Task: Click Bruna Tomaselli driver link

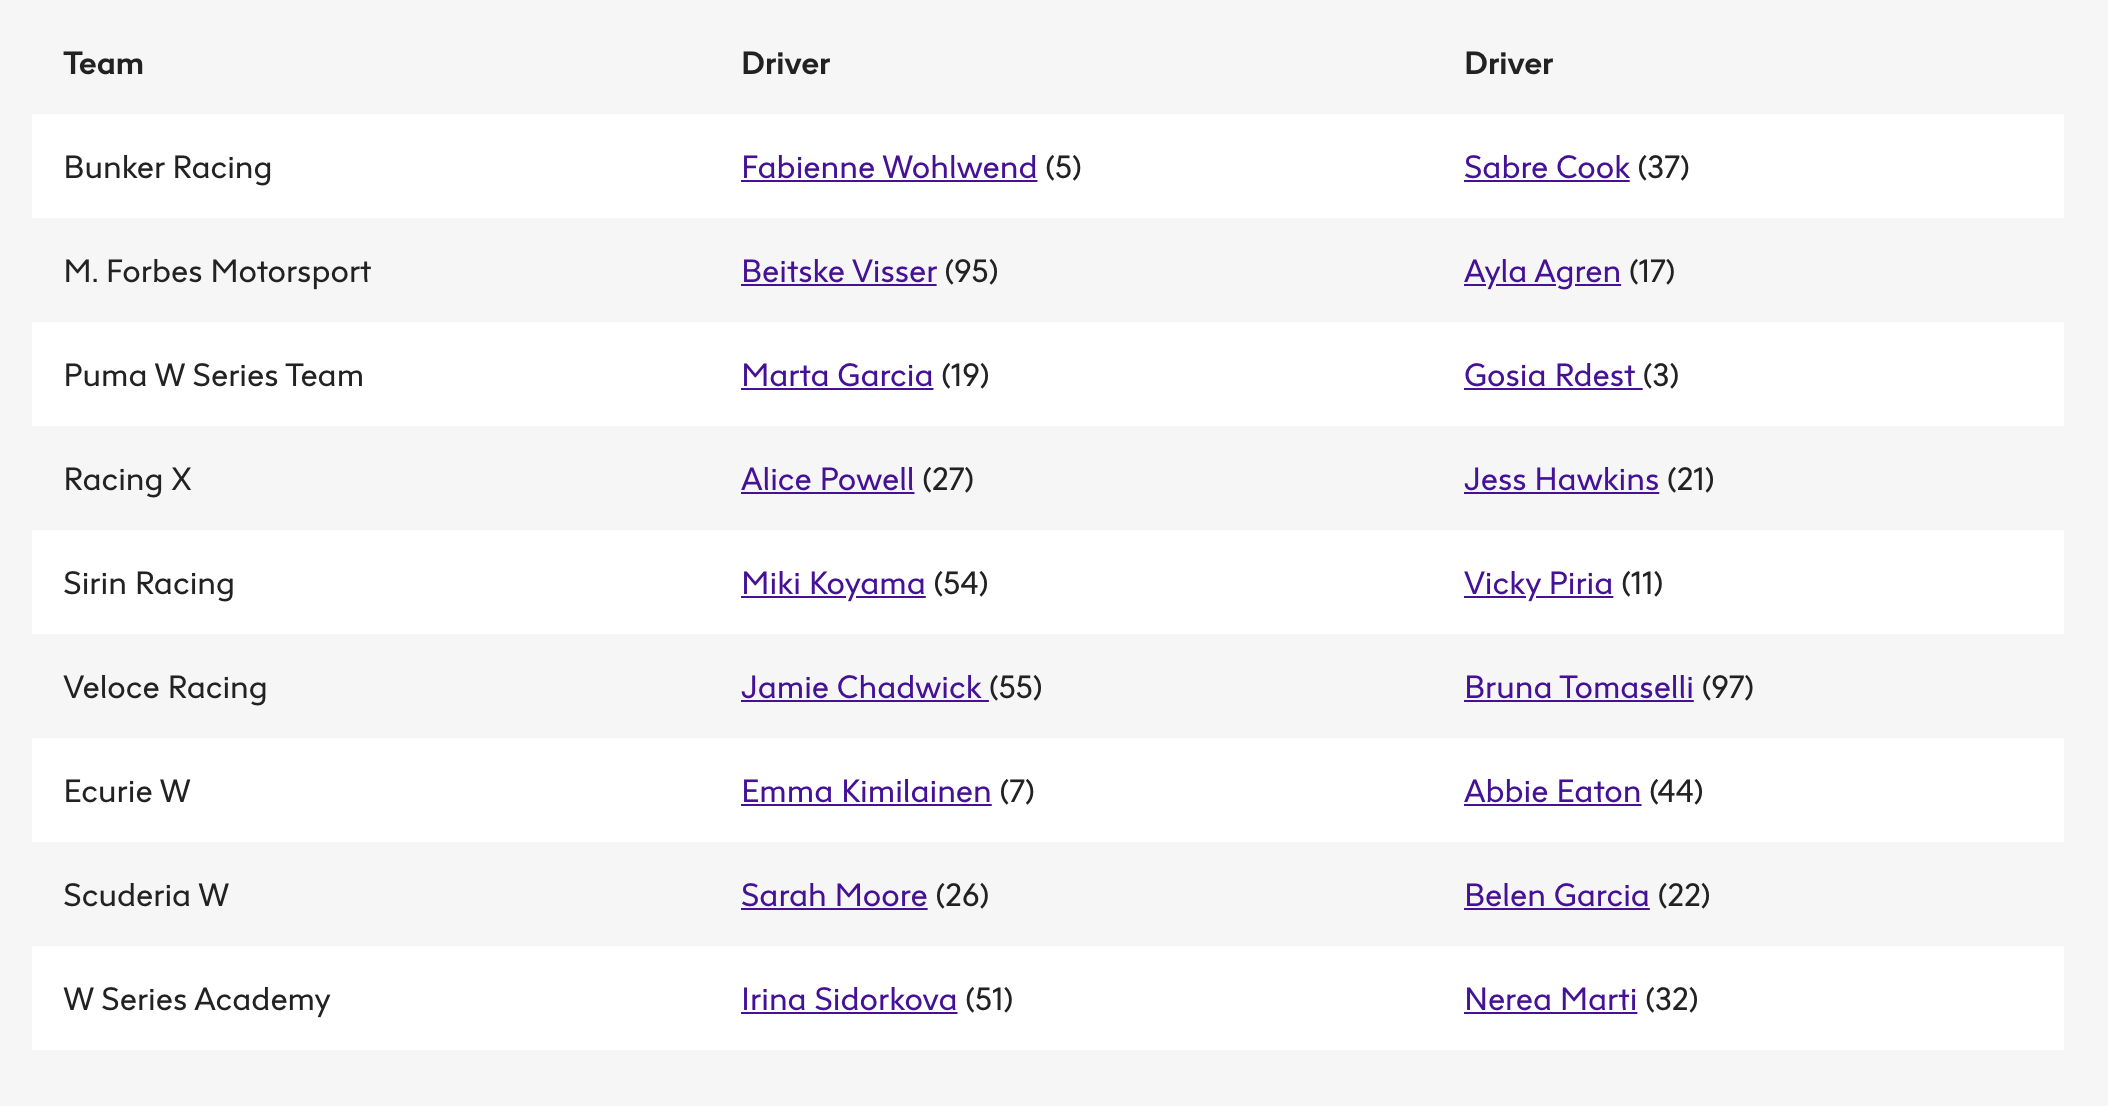Action: point(1578,687)
